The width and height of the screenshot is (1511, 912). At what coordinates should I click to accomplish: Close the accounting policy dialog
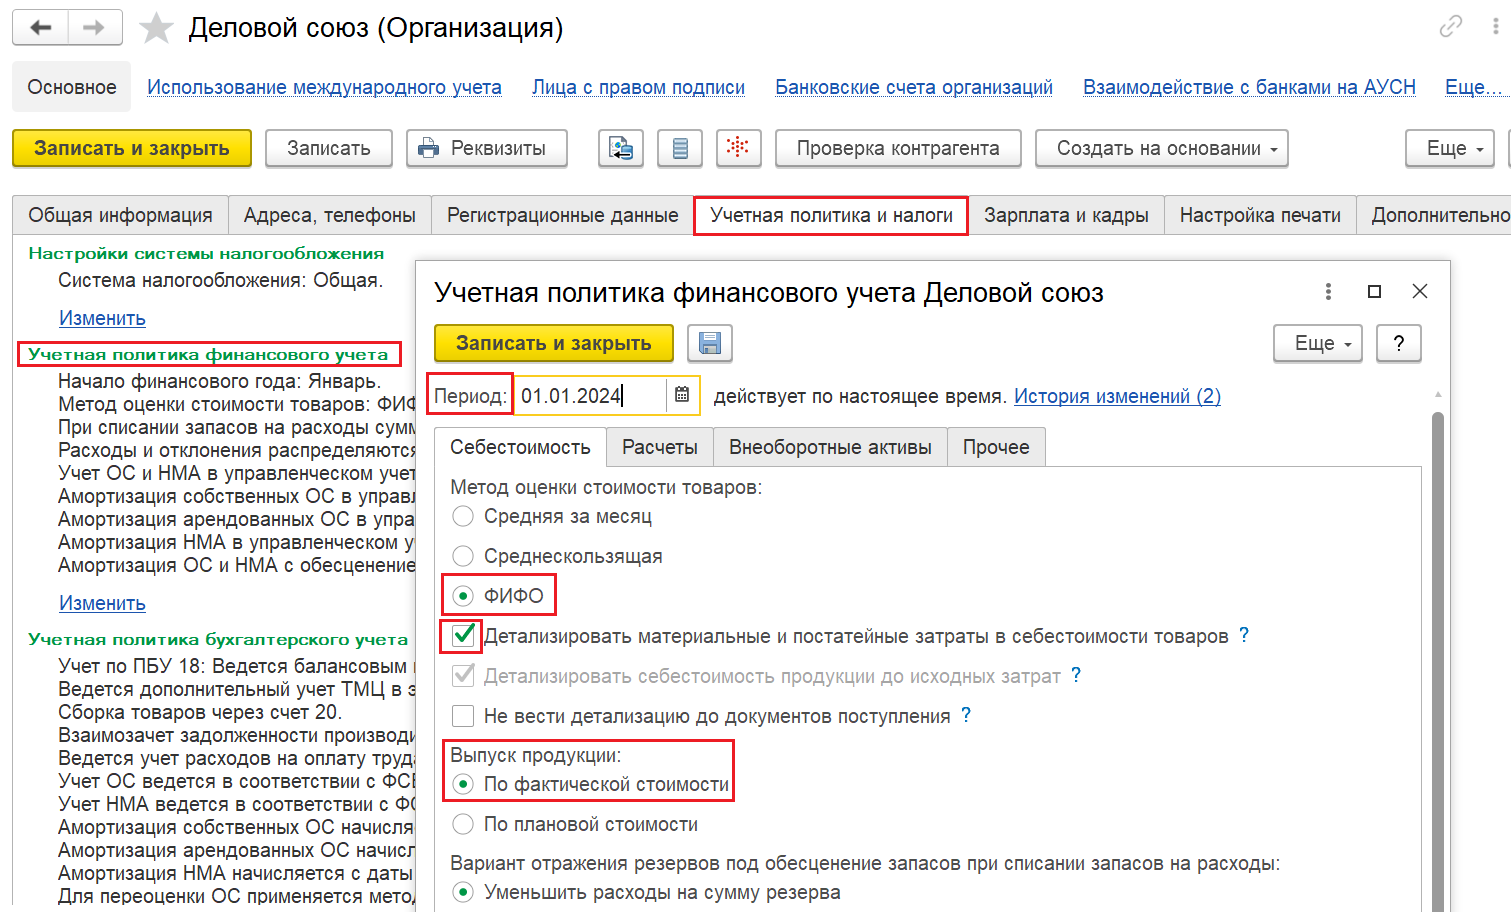click(x=1420, y=291)
